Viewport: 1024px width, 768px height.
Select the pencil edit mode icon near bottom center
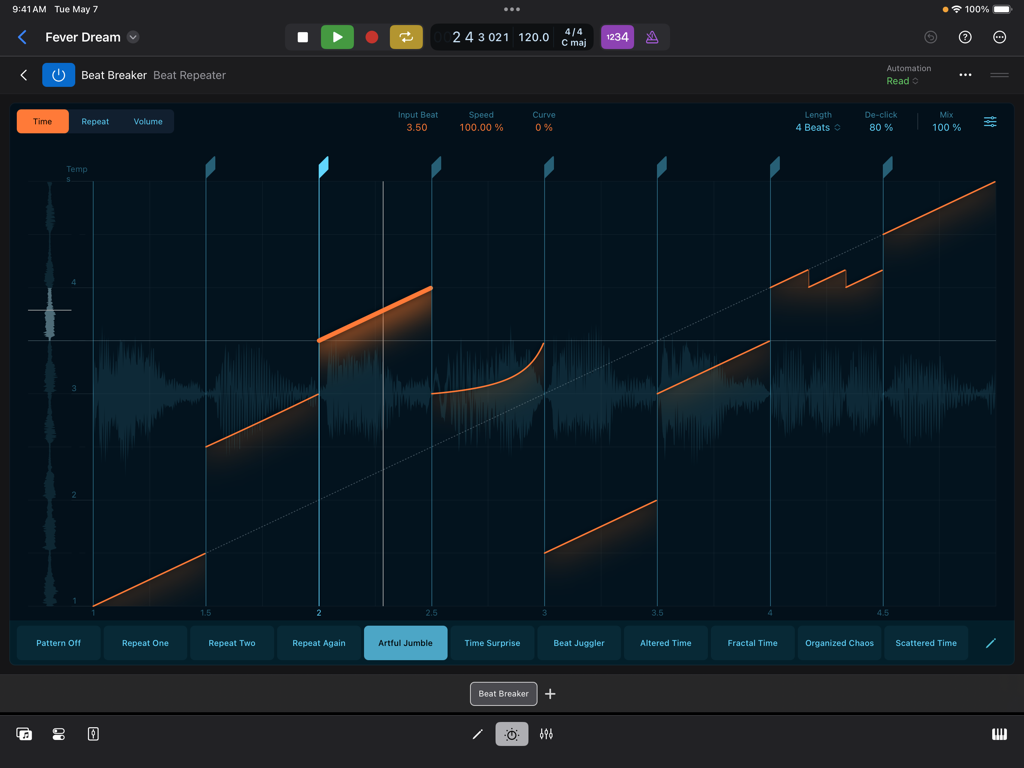pyautogui.click(x=477, y=733)
